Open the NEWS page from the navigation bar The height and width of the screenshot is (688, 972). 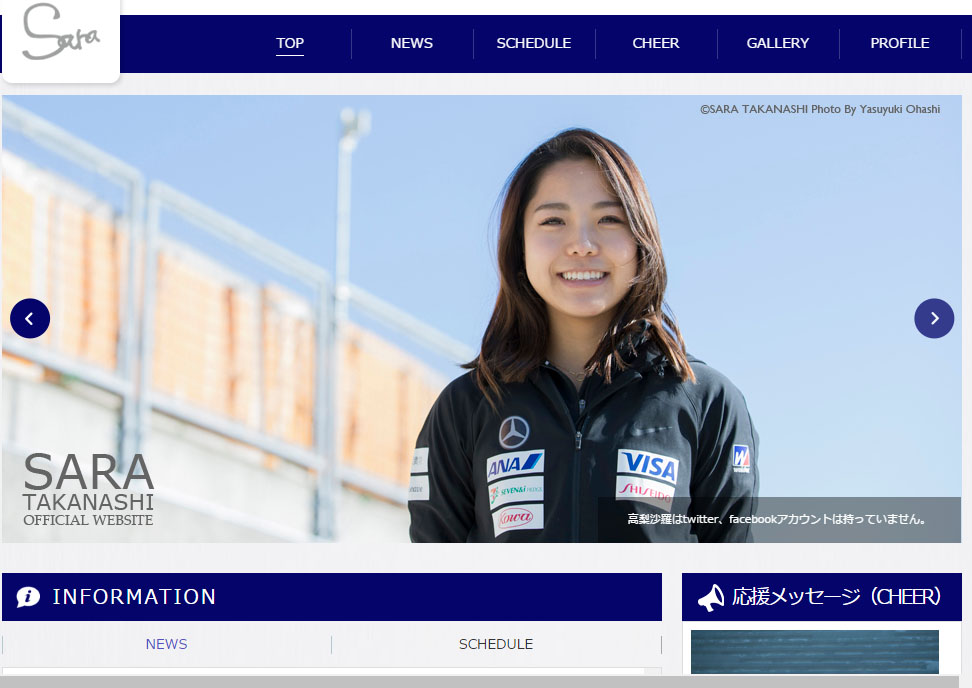(x=411, y=43)
